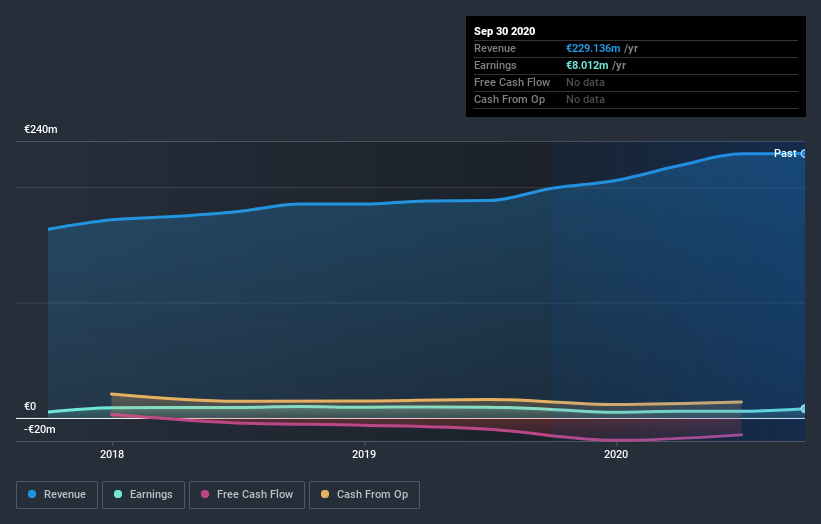The image size is (821, 524).
Task: Click No data next to Cash From Op
Action: 585,99
